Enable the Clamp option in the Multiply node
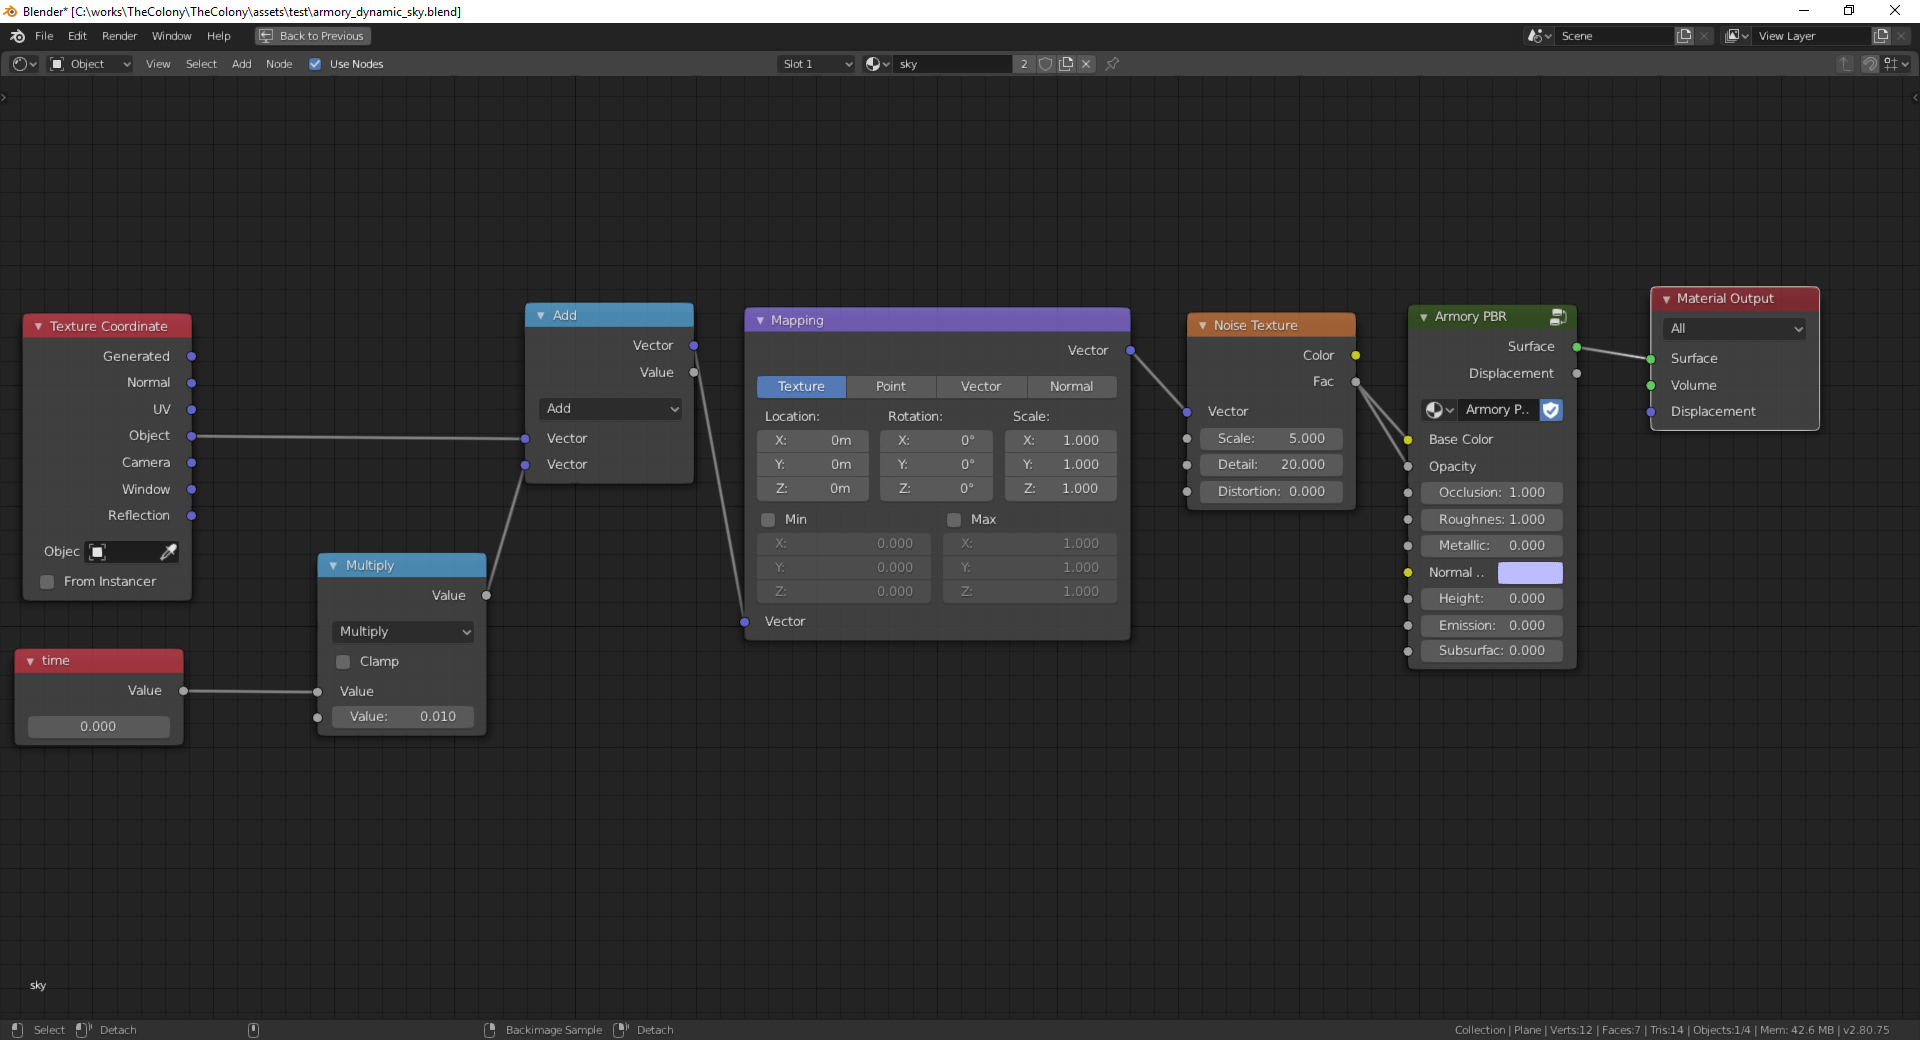 pyautogui.click(x=341, y=661)
